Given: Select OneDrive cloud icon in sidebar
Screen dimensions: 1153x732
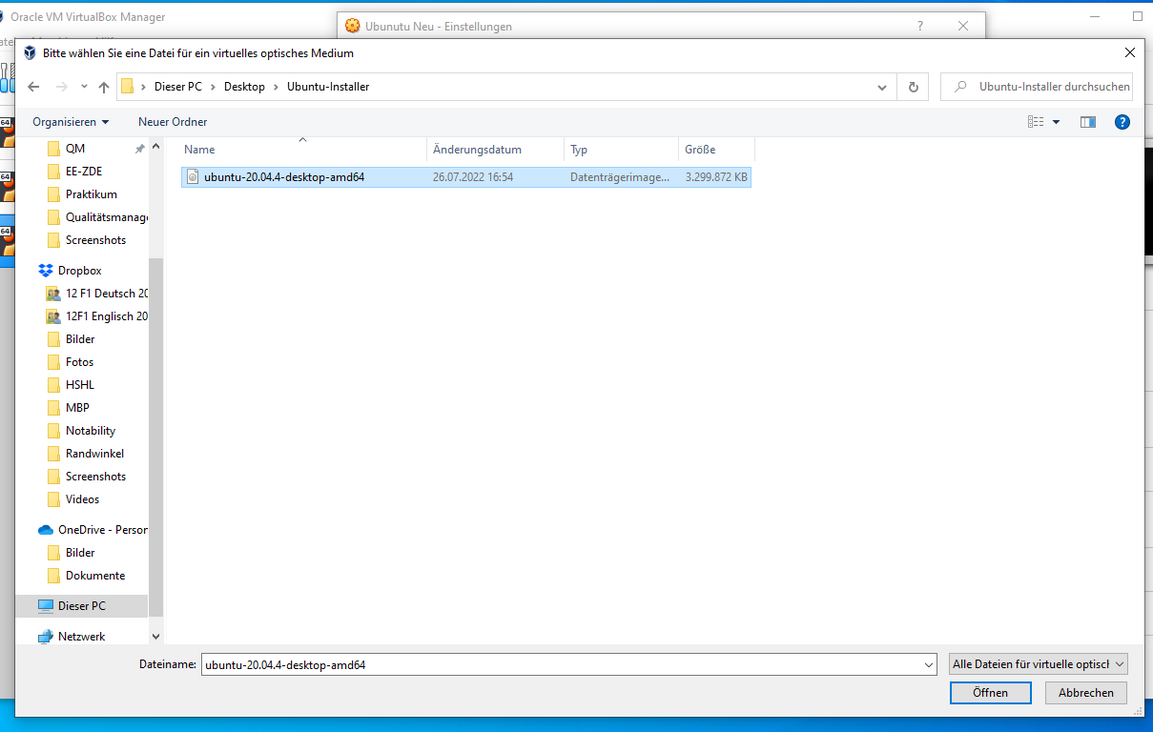Looking at the screenshot, I should tap(45, 530).
